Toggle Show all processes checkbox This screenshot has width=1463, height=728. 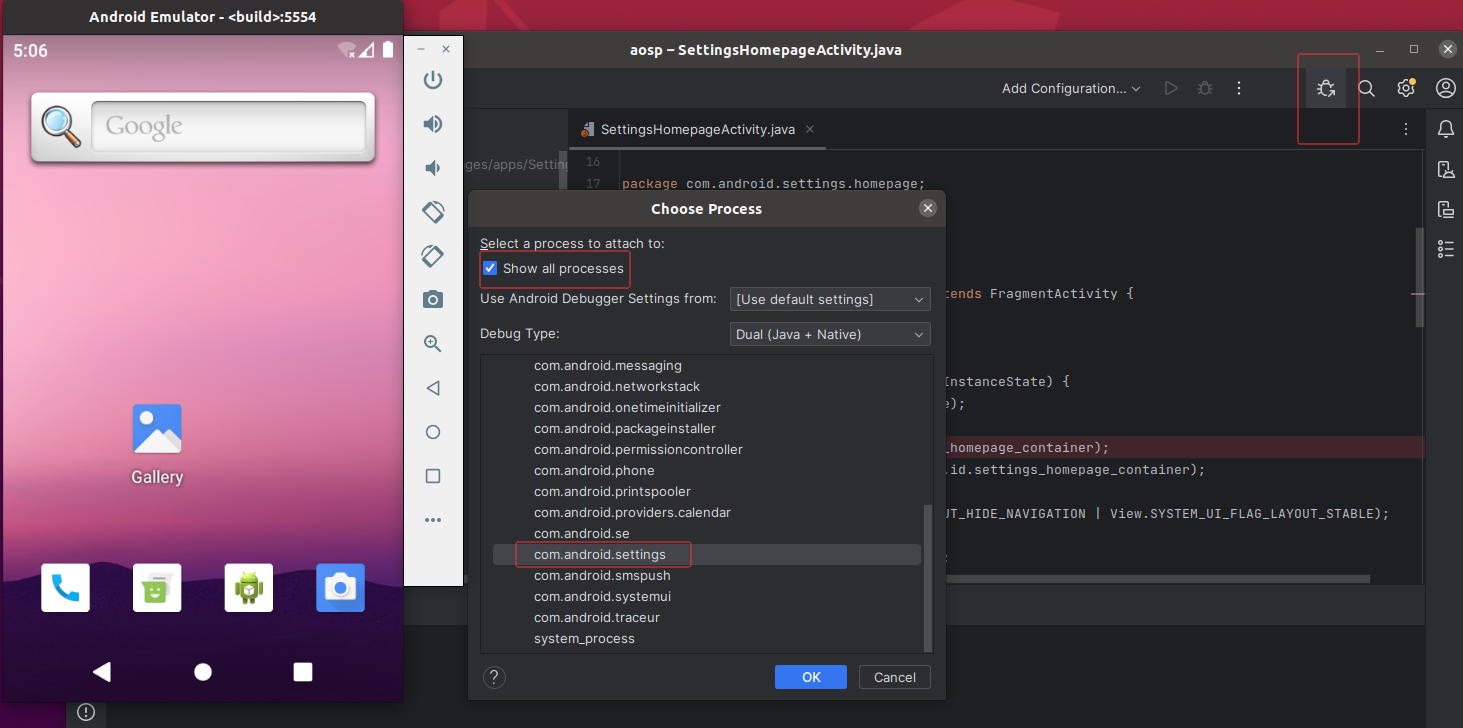click(x=490, y=268)
